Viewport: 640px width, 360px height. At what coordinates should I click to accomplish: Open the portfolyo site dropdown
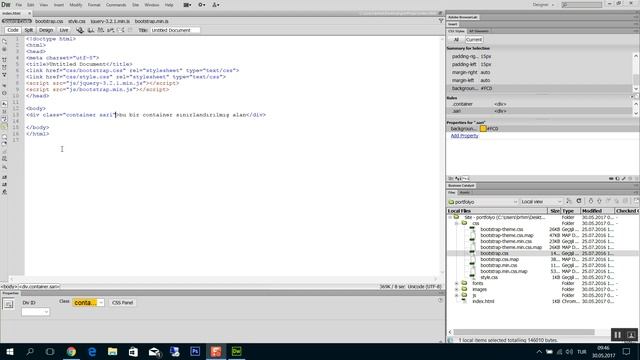click(x=482, y=202)
